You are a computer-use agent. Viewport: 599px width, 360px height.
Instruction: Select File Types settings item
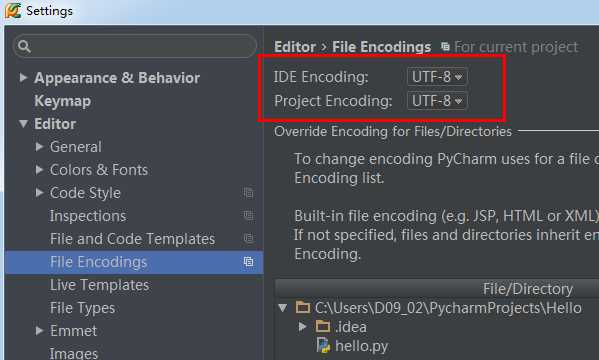tap(83, 308)
